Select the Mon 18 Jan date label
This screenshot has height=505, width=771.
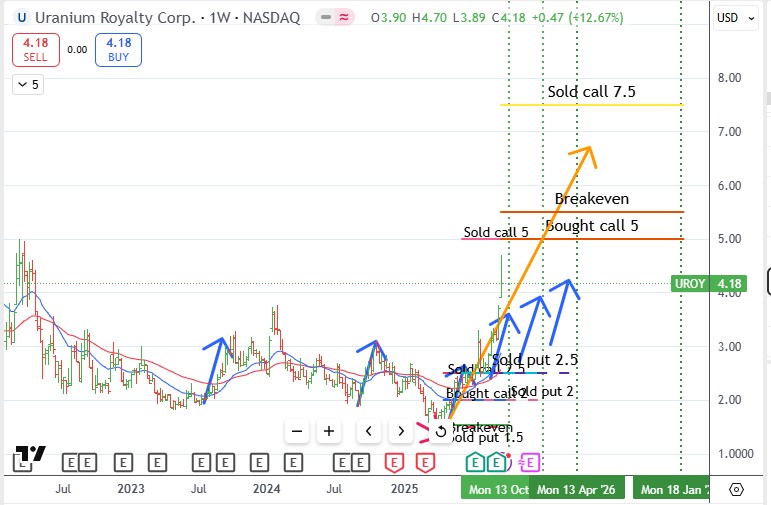coord(671,490)
